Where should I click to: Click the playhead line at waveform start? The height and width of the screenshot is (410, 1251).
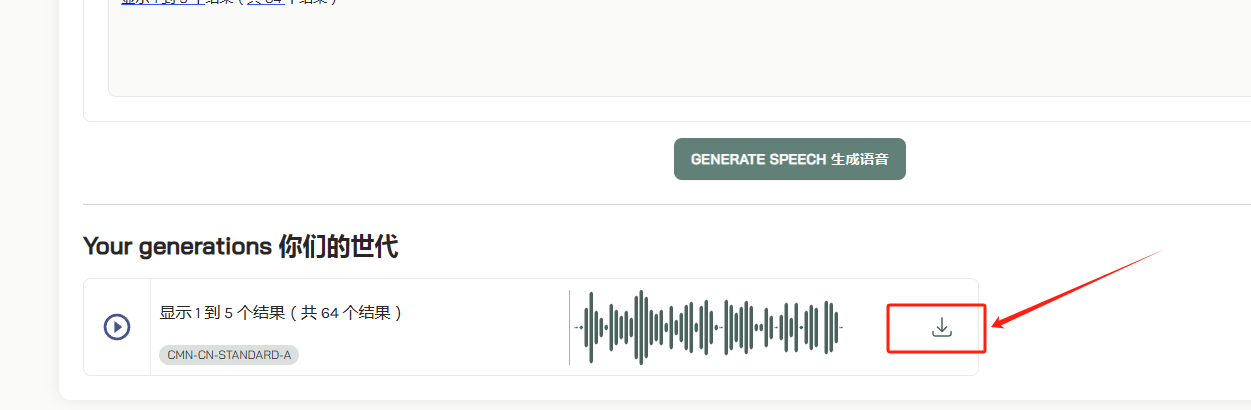[x=570, y=327]
